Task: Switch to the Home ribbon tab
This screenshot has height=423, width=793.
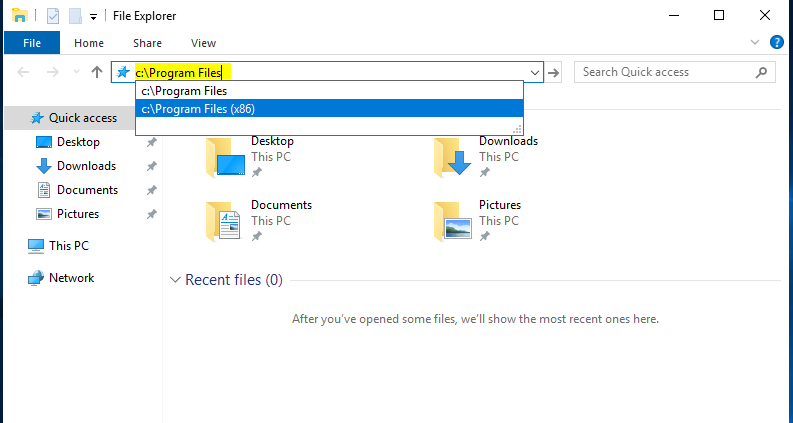Action: point(89,43)
